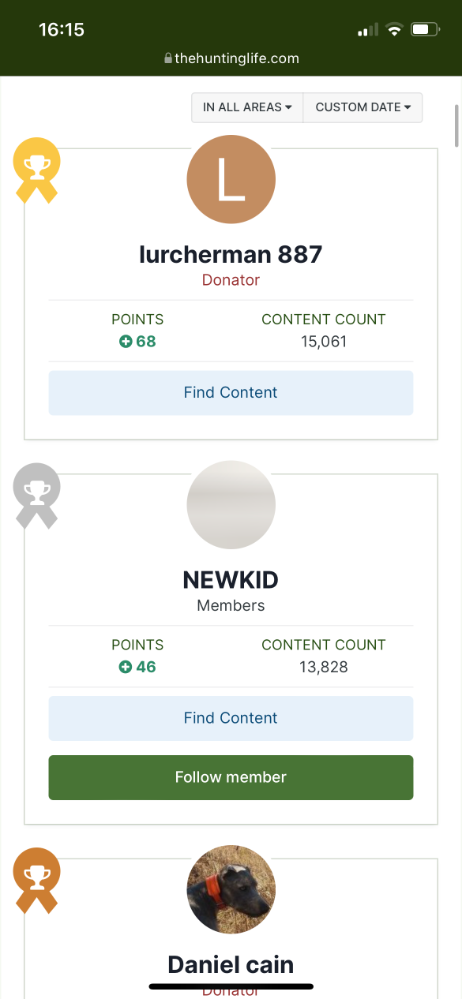462x999 pixels.
Task: Click the green plus icon beside 68 points
Action: (x=126, y=341)
